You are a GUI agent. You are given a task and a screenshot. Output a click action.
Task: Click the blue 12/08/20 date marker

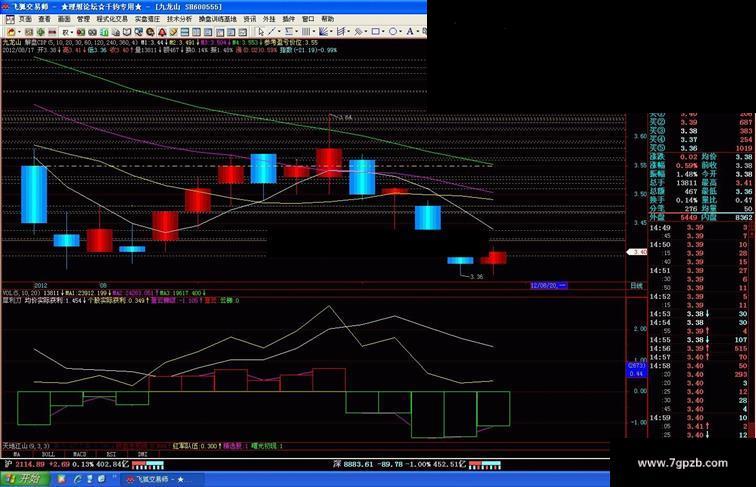[x=548, y=285]
